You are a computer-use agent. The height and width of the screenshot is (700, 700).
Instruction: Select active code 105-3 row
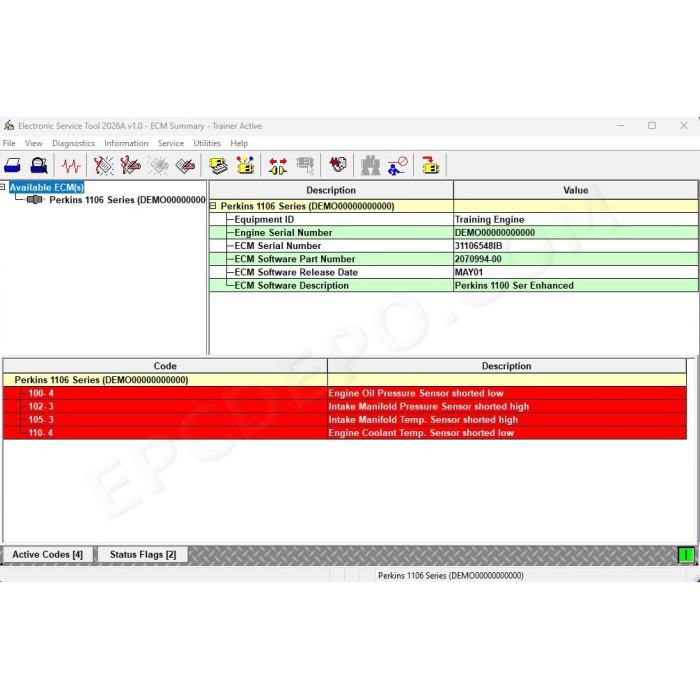[345, 420]
